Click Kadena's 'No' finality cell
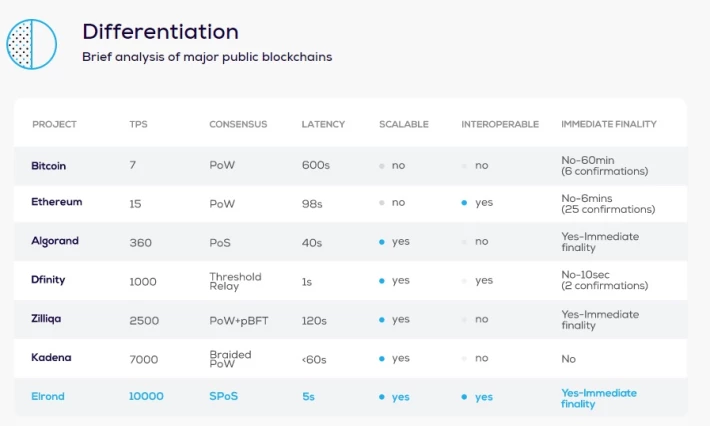Screen dimensions: 710x426 pyautogui.click(x=568, y=359)
